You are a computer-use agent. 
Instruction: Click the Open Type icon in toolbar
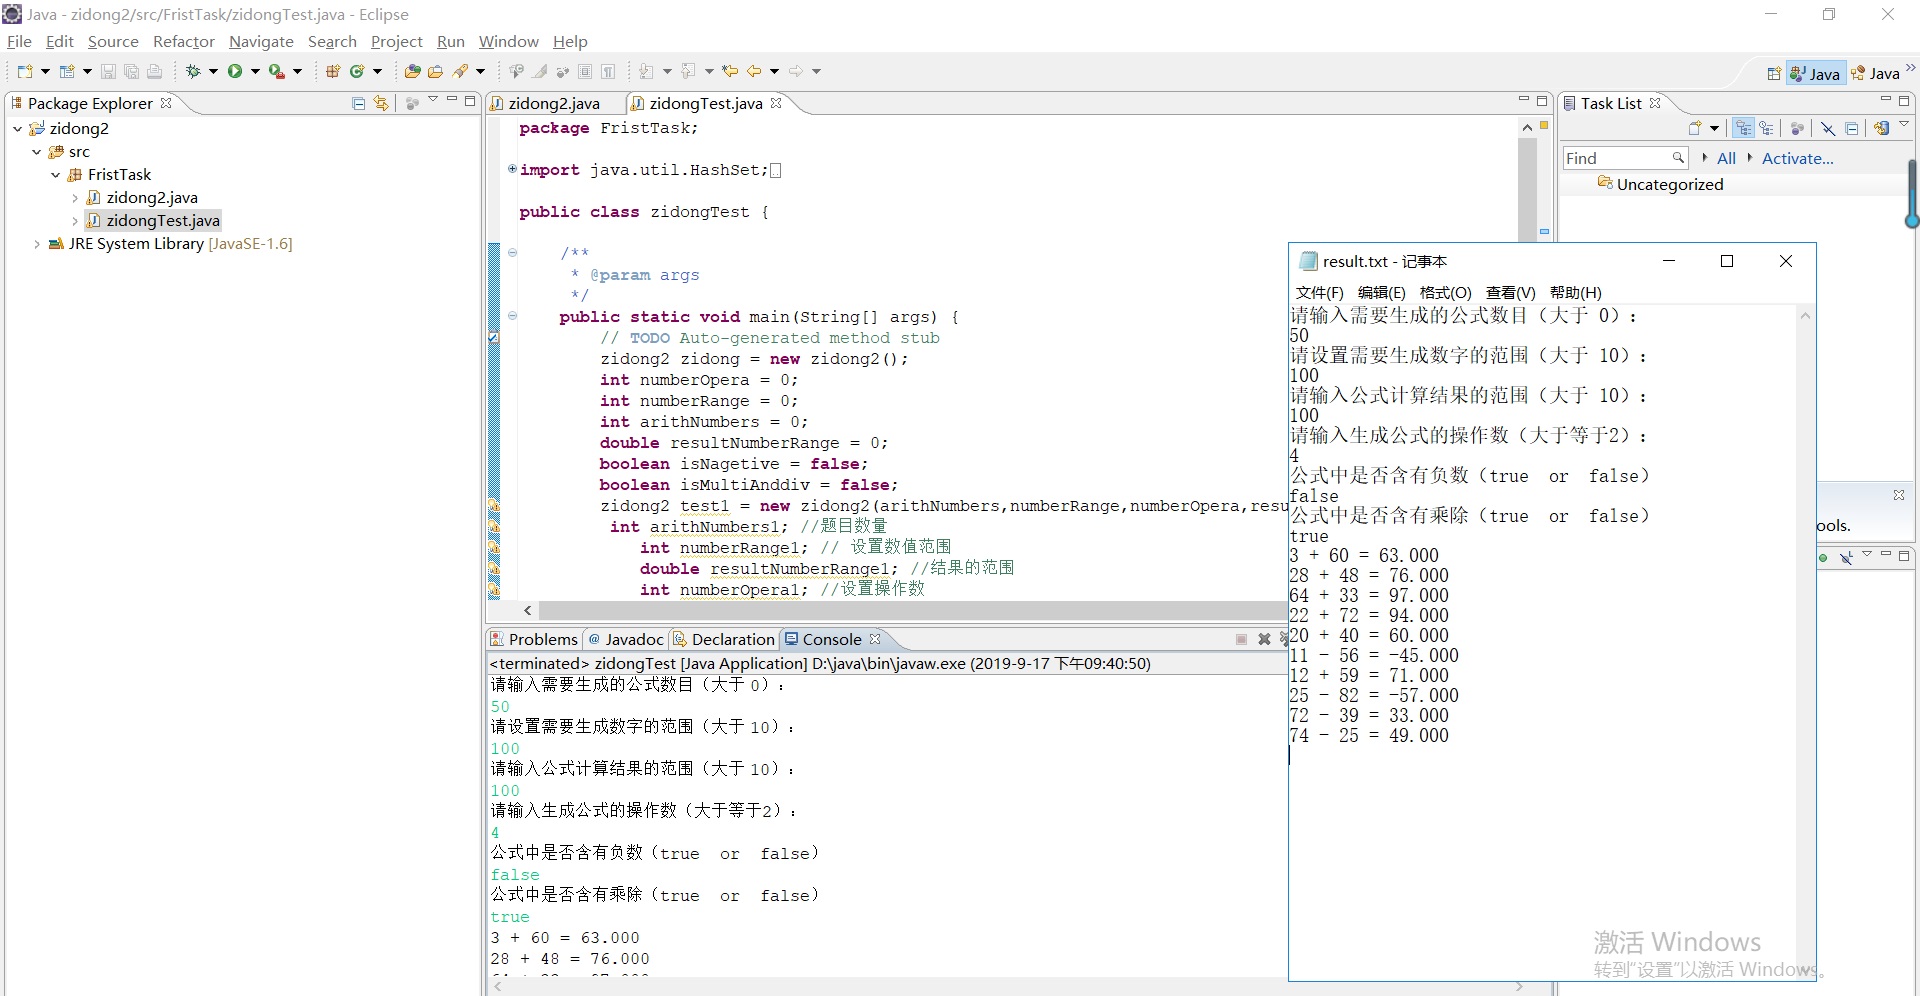(x=412, y=71)
